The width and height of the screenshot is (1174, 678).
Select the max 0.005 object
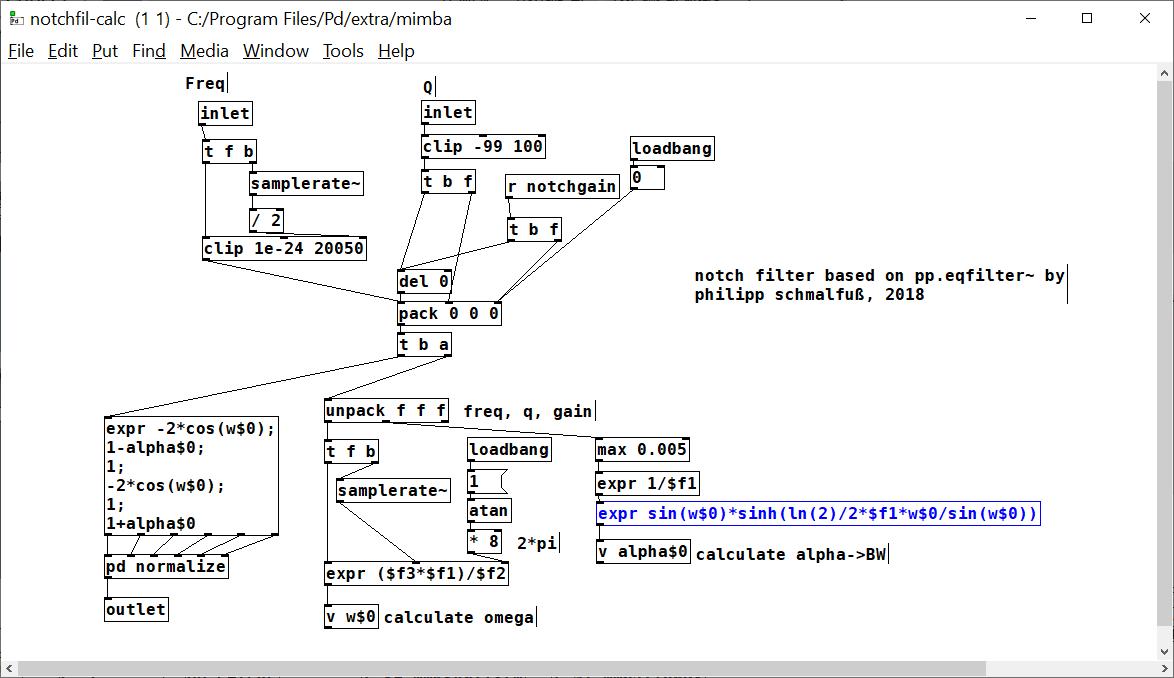pyautogui.click(x=642, y=450)
